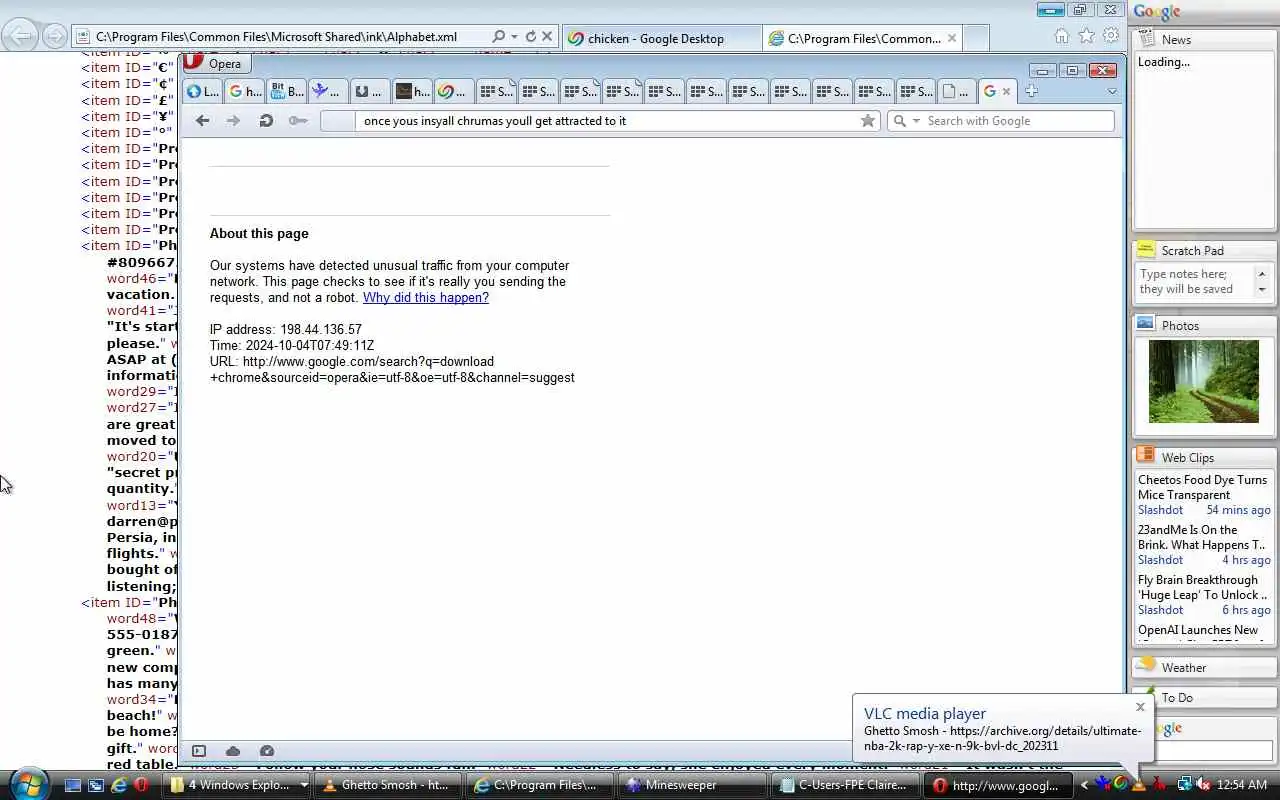1280x800 pixels.
Task: Open the Windows Start orb
Action: (x=27, y=784)
